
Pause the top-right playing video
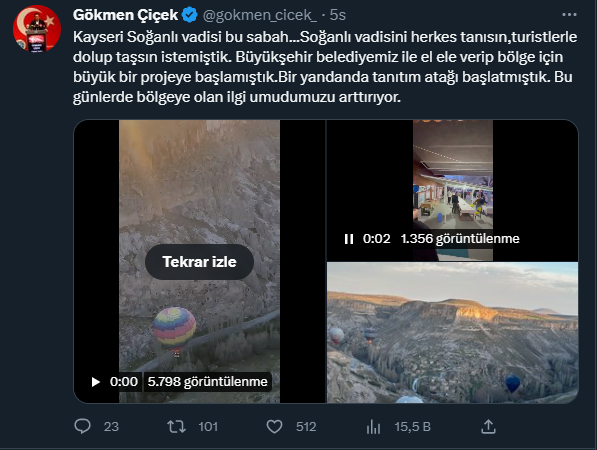[349, 239]
